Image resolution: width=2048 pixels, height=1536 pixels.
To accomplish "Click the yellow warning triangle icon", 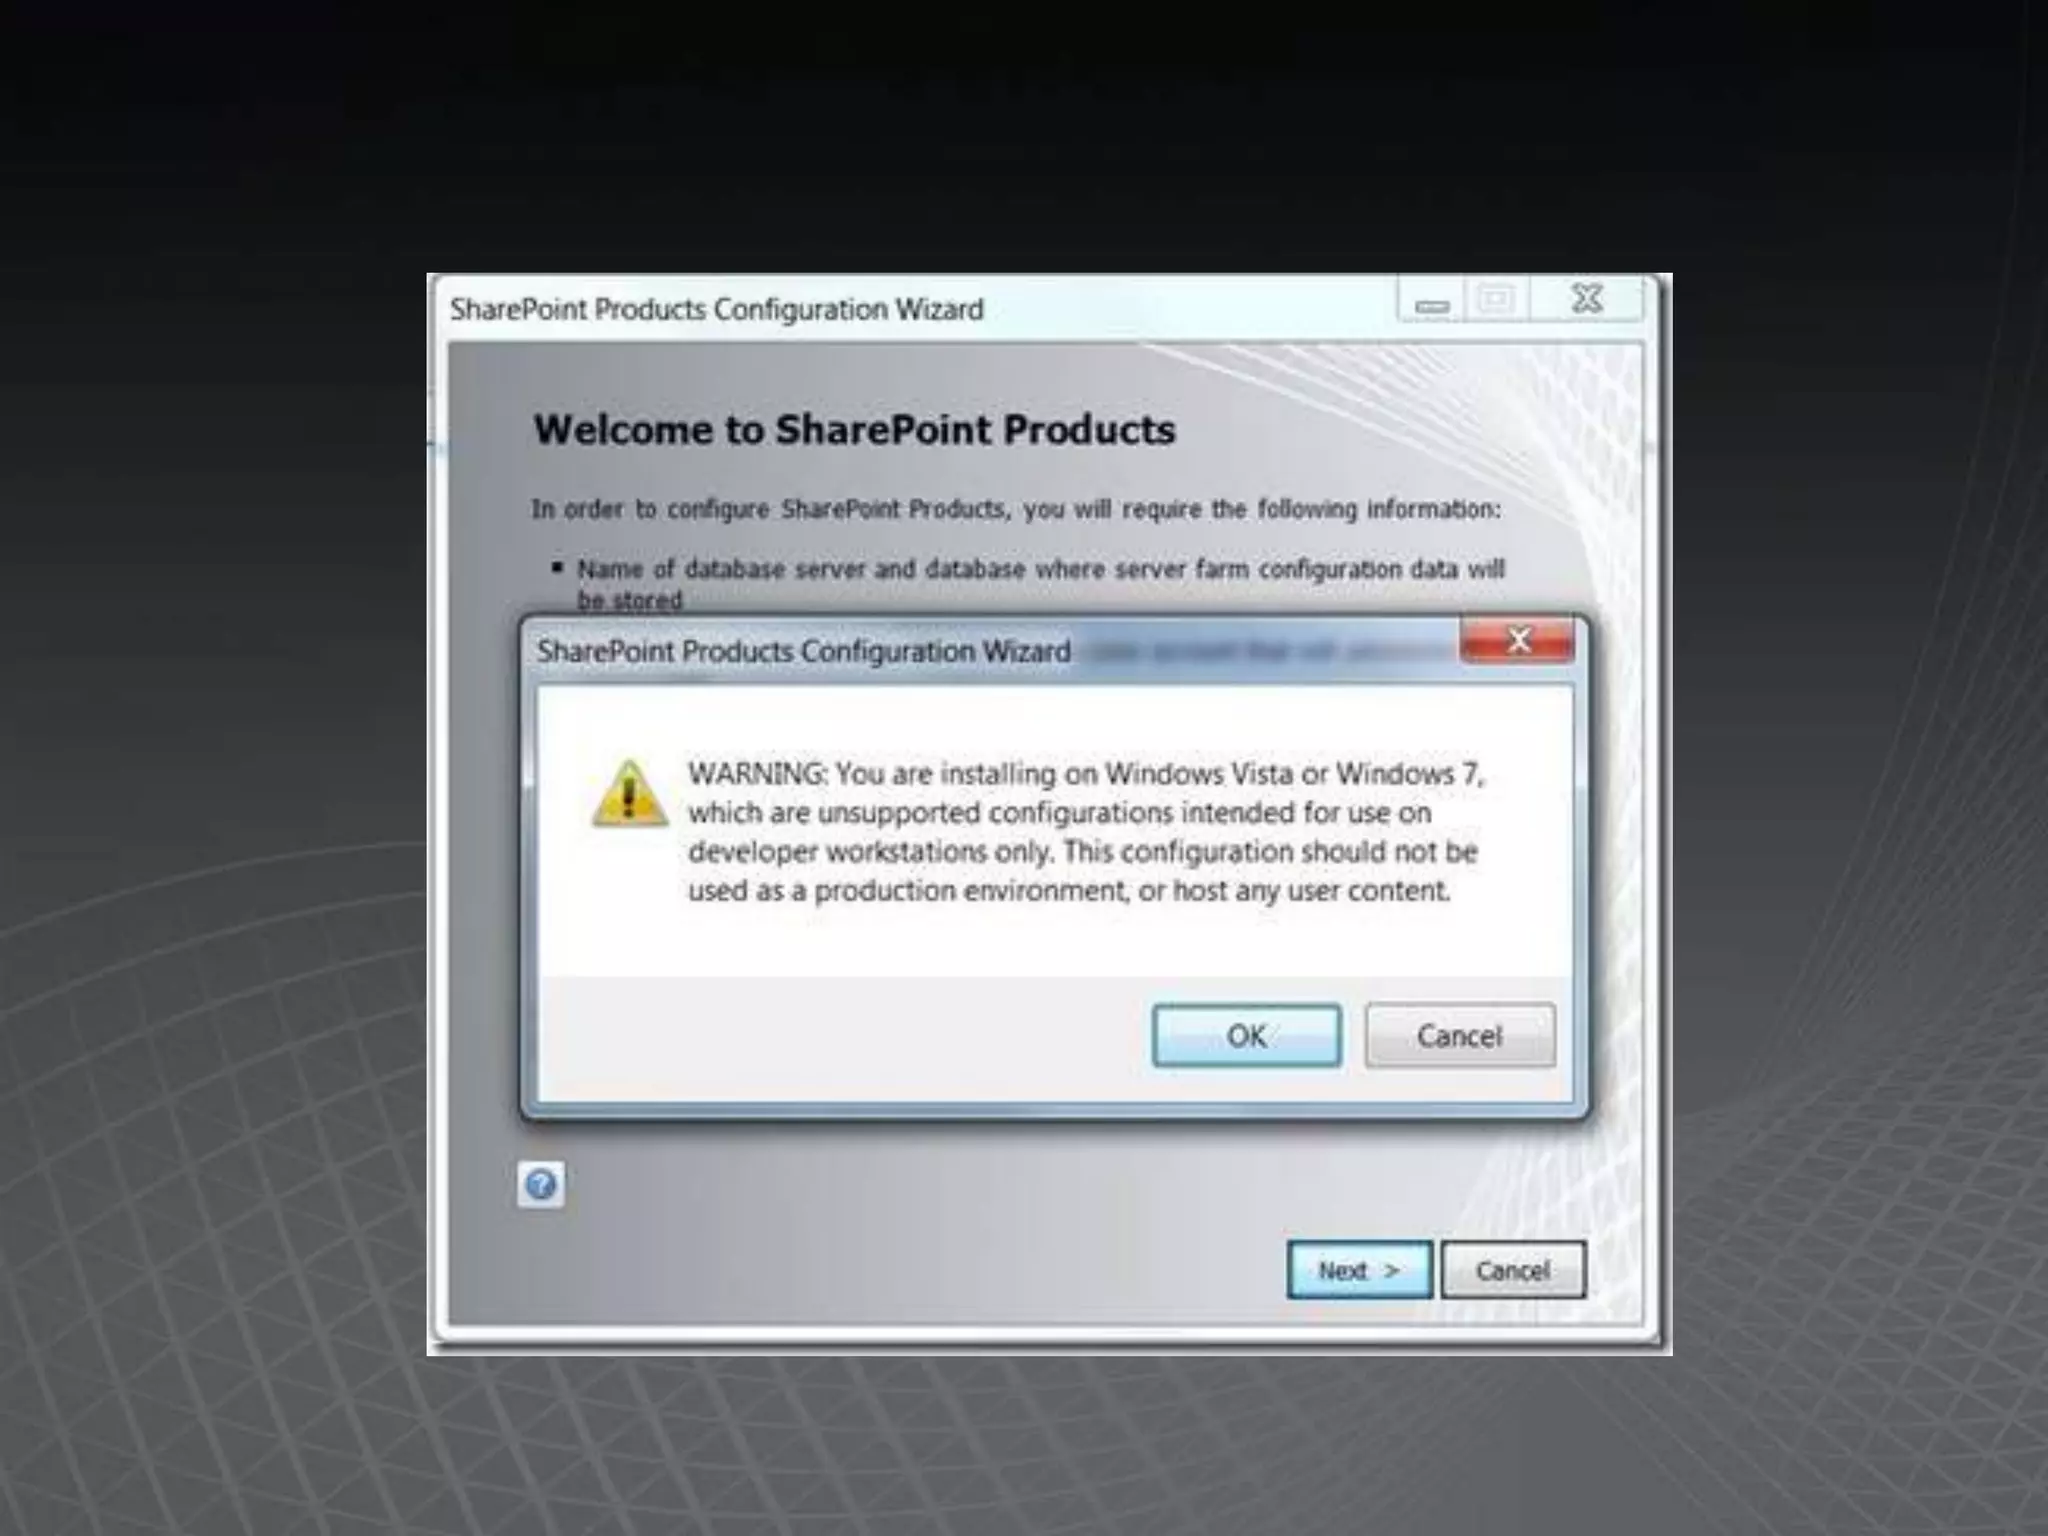I will point(629,795).
